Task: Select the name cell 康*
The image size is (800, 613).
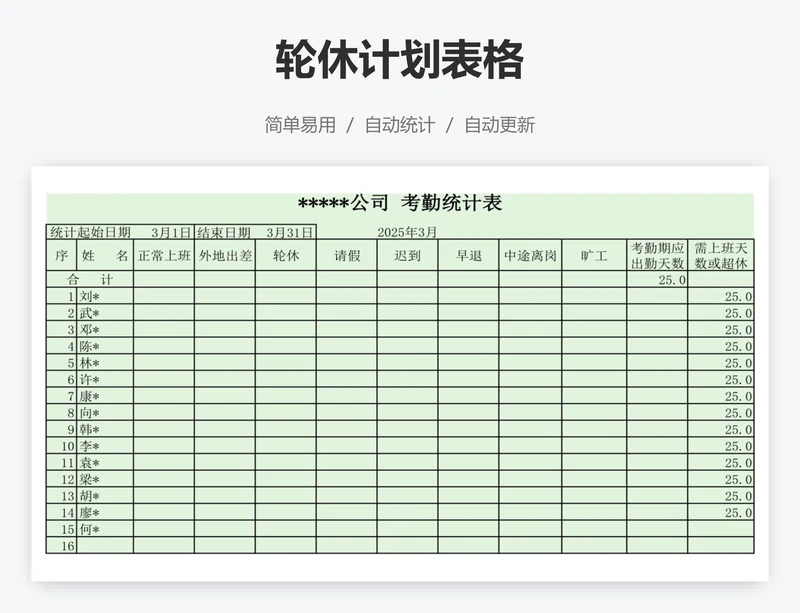Action: (105, 396)
